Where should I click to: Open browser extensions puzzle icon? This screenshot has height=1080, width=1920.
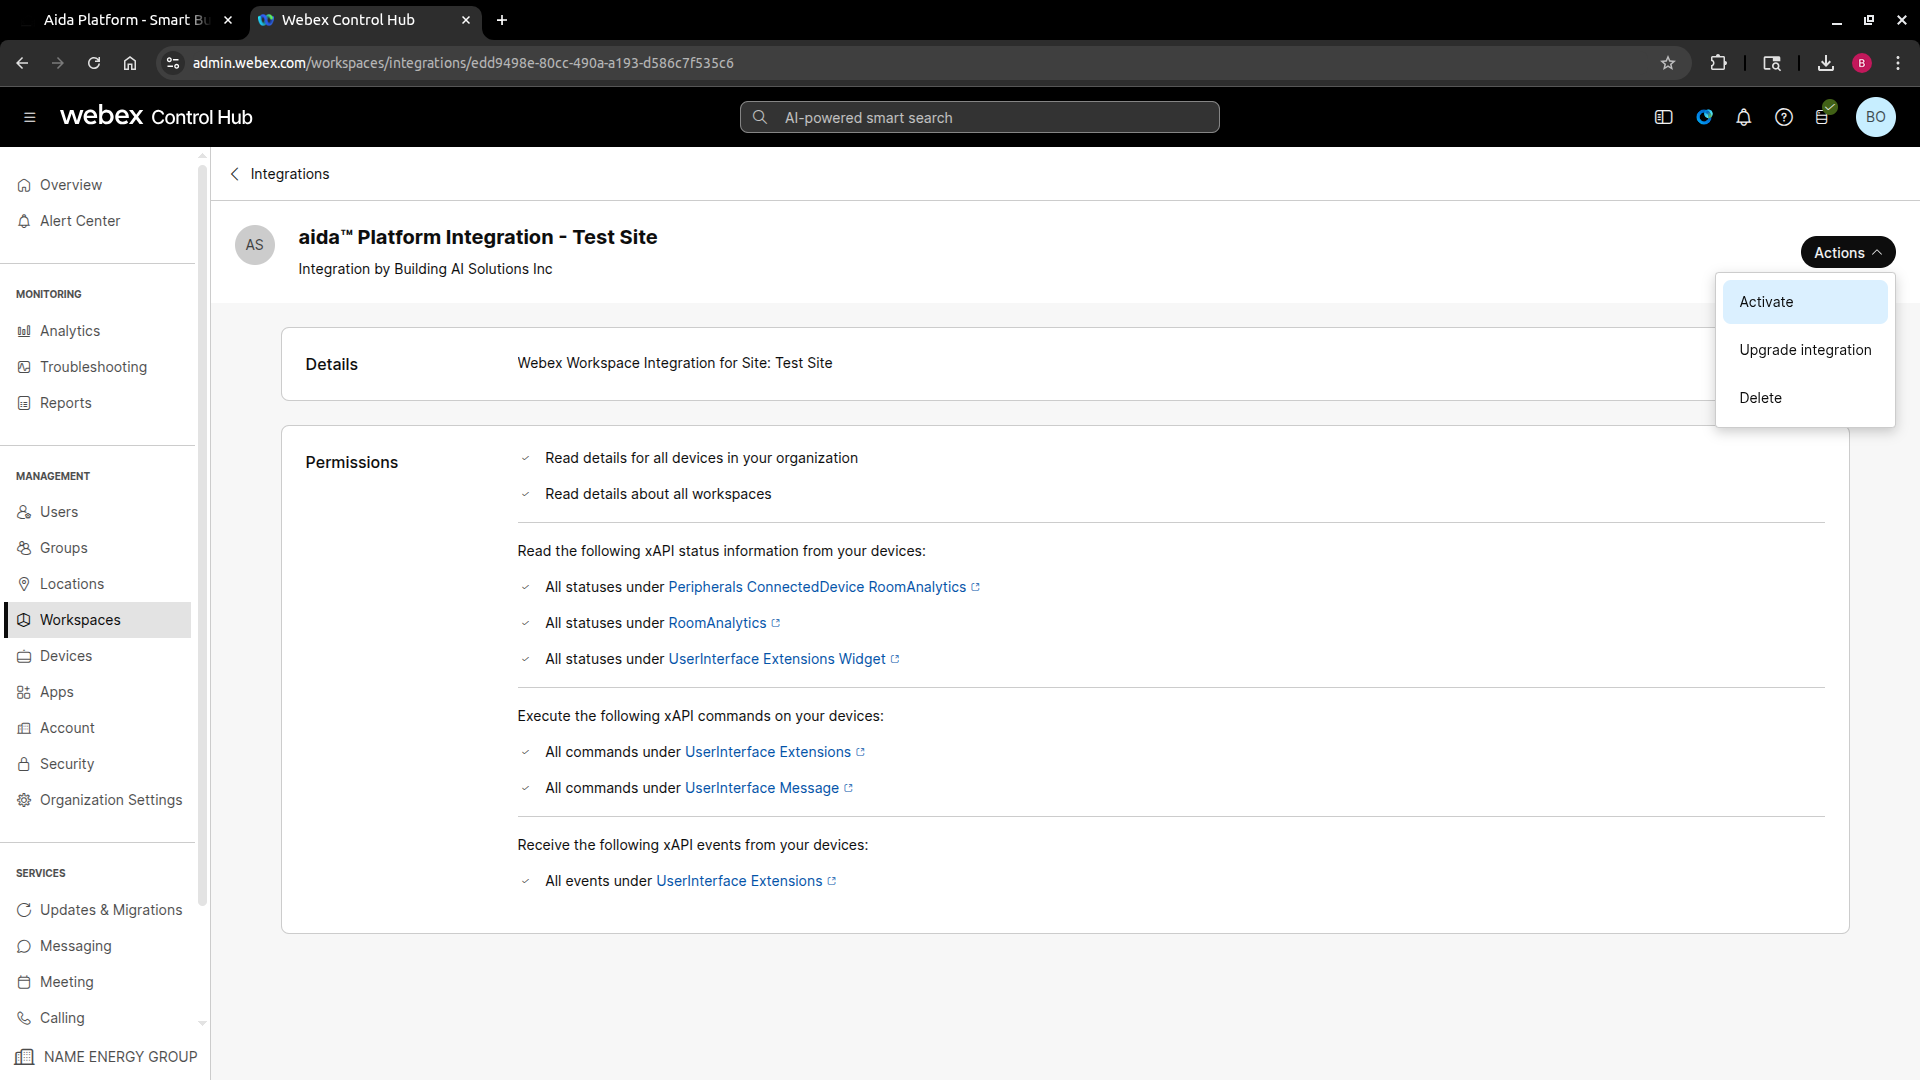click(x=1718, y=63)
